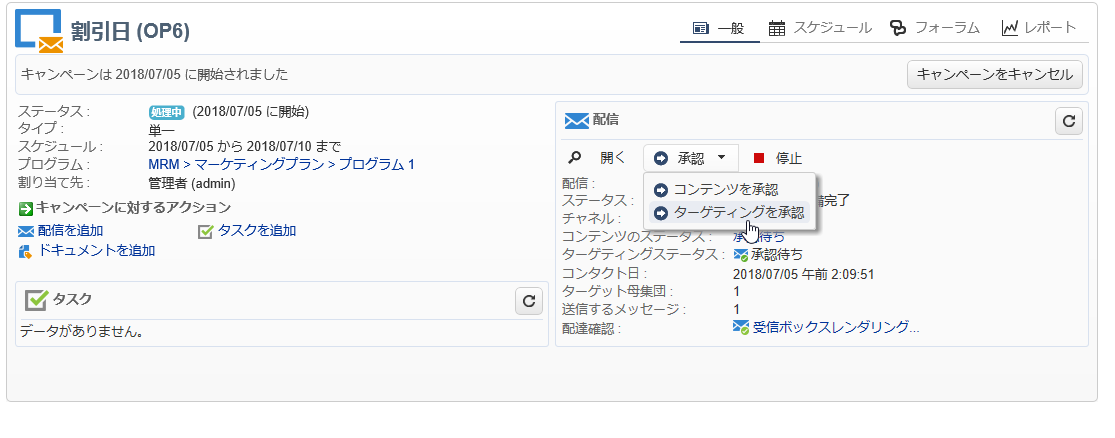Switch to the 一般 tab
The image size is (1115, 438).
719,28
